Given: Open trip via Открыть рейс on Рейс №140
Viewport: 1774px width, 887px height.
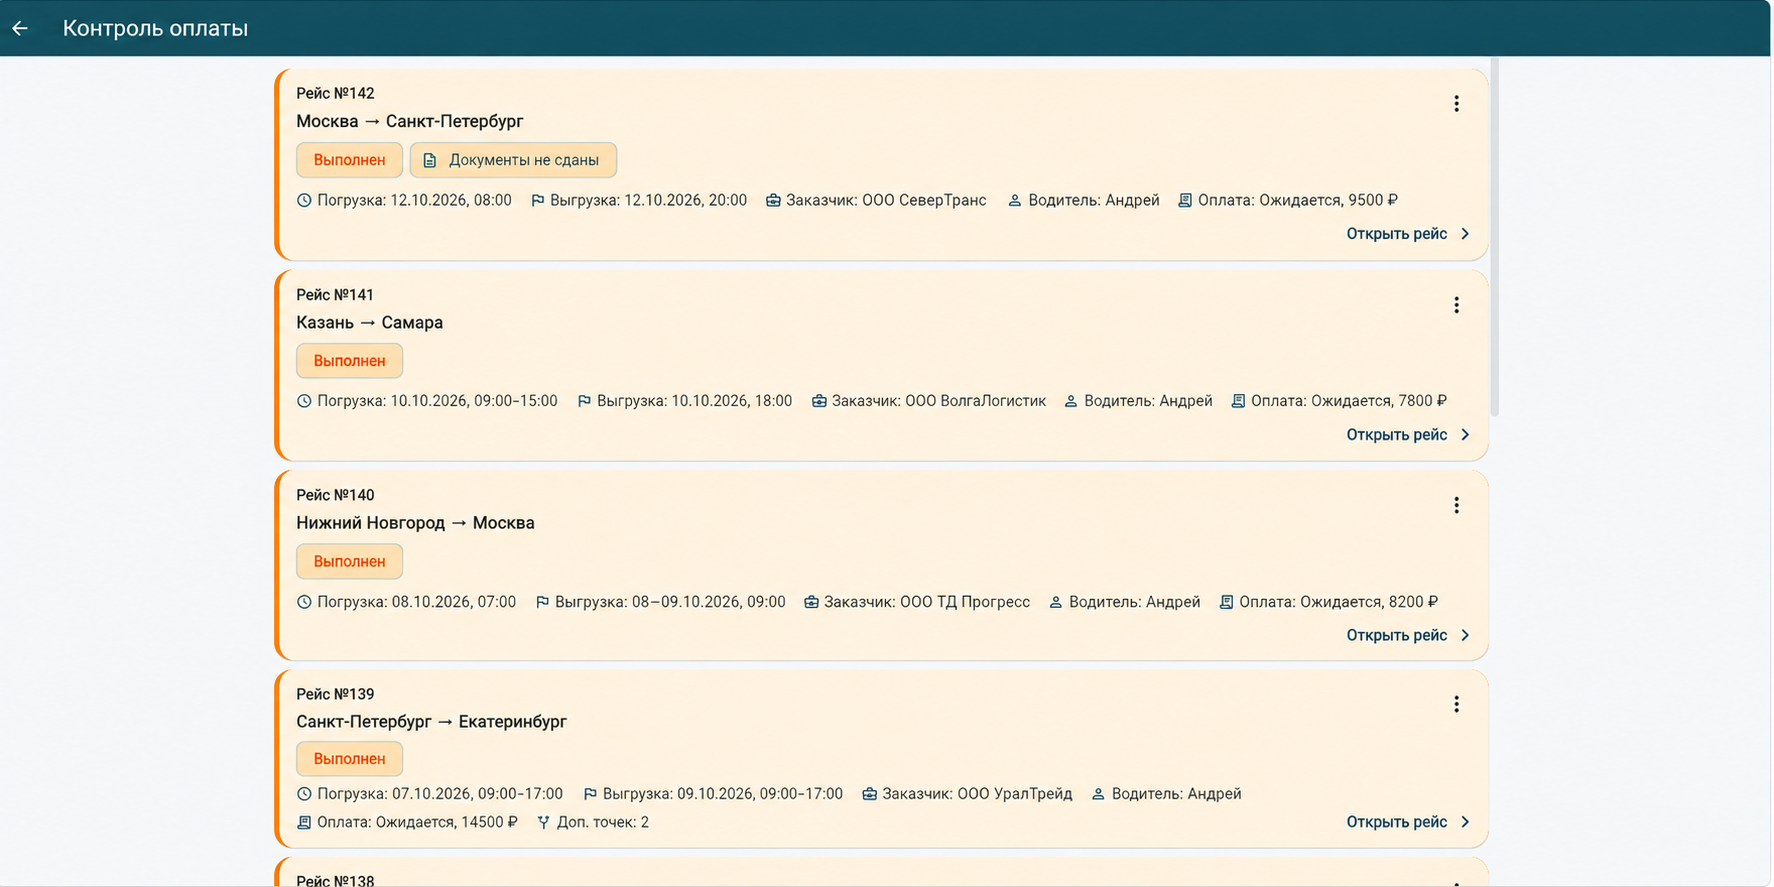Looking at the screenshot, I should tap(1408, 635).
